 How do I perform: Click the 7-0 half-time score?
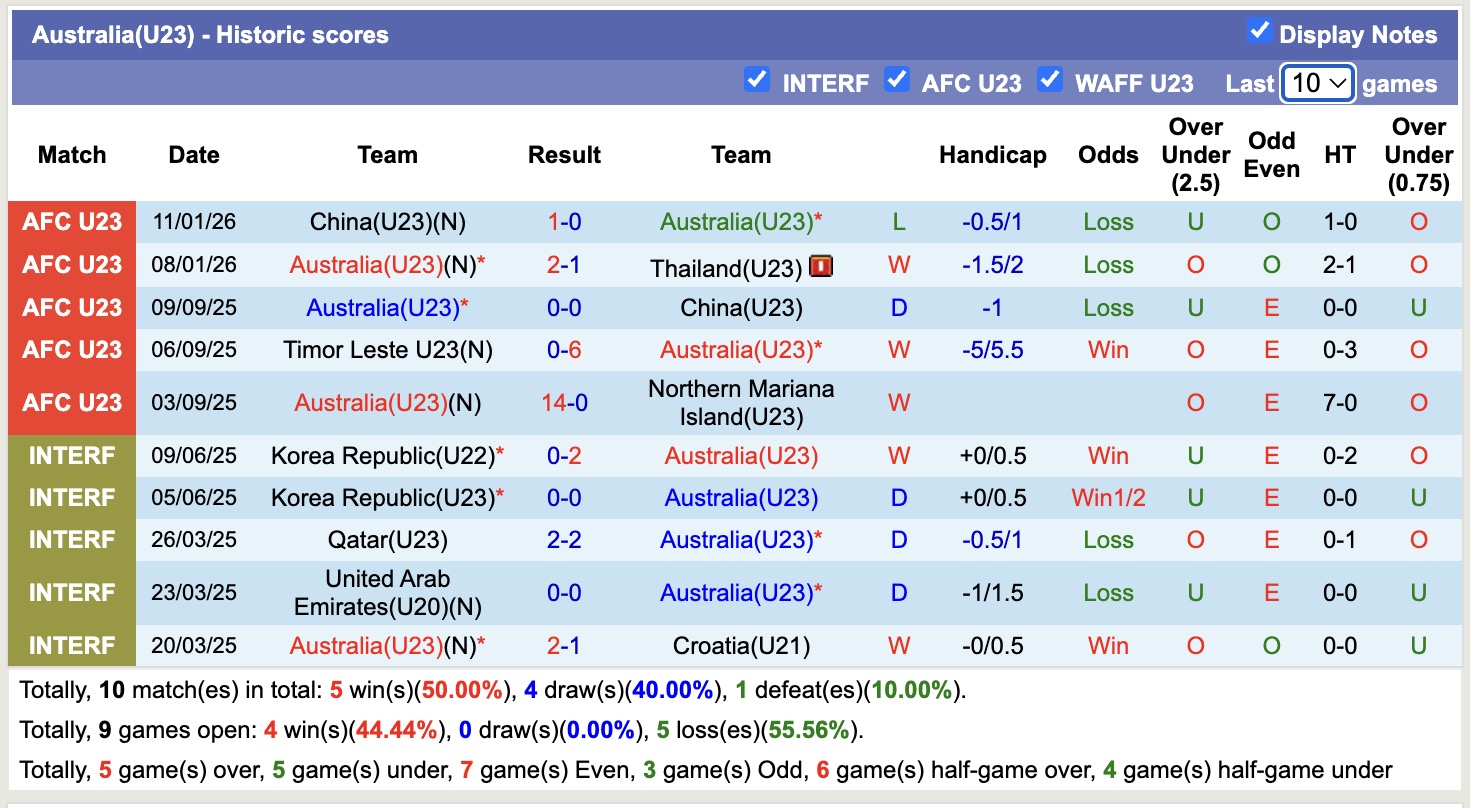coord(1339,402)
